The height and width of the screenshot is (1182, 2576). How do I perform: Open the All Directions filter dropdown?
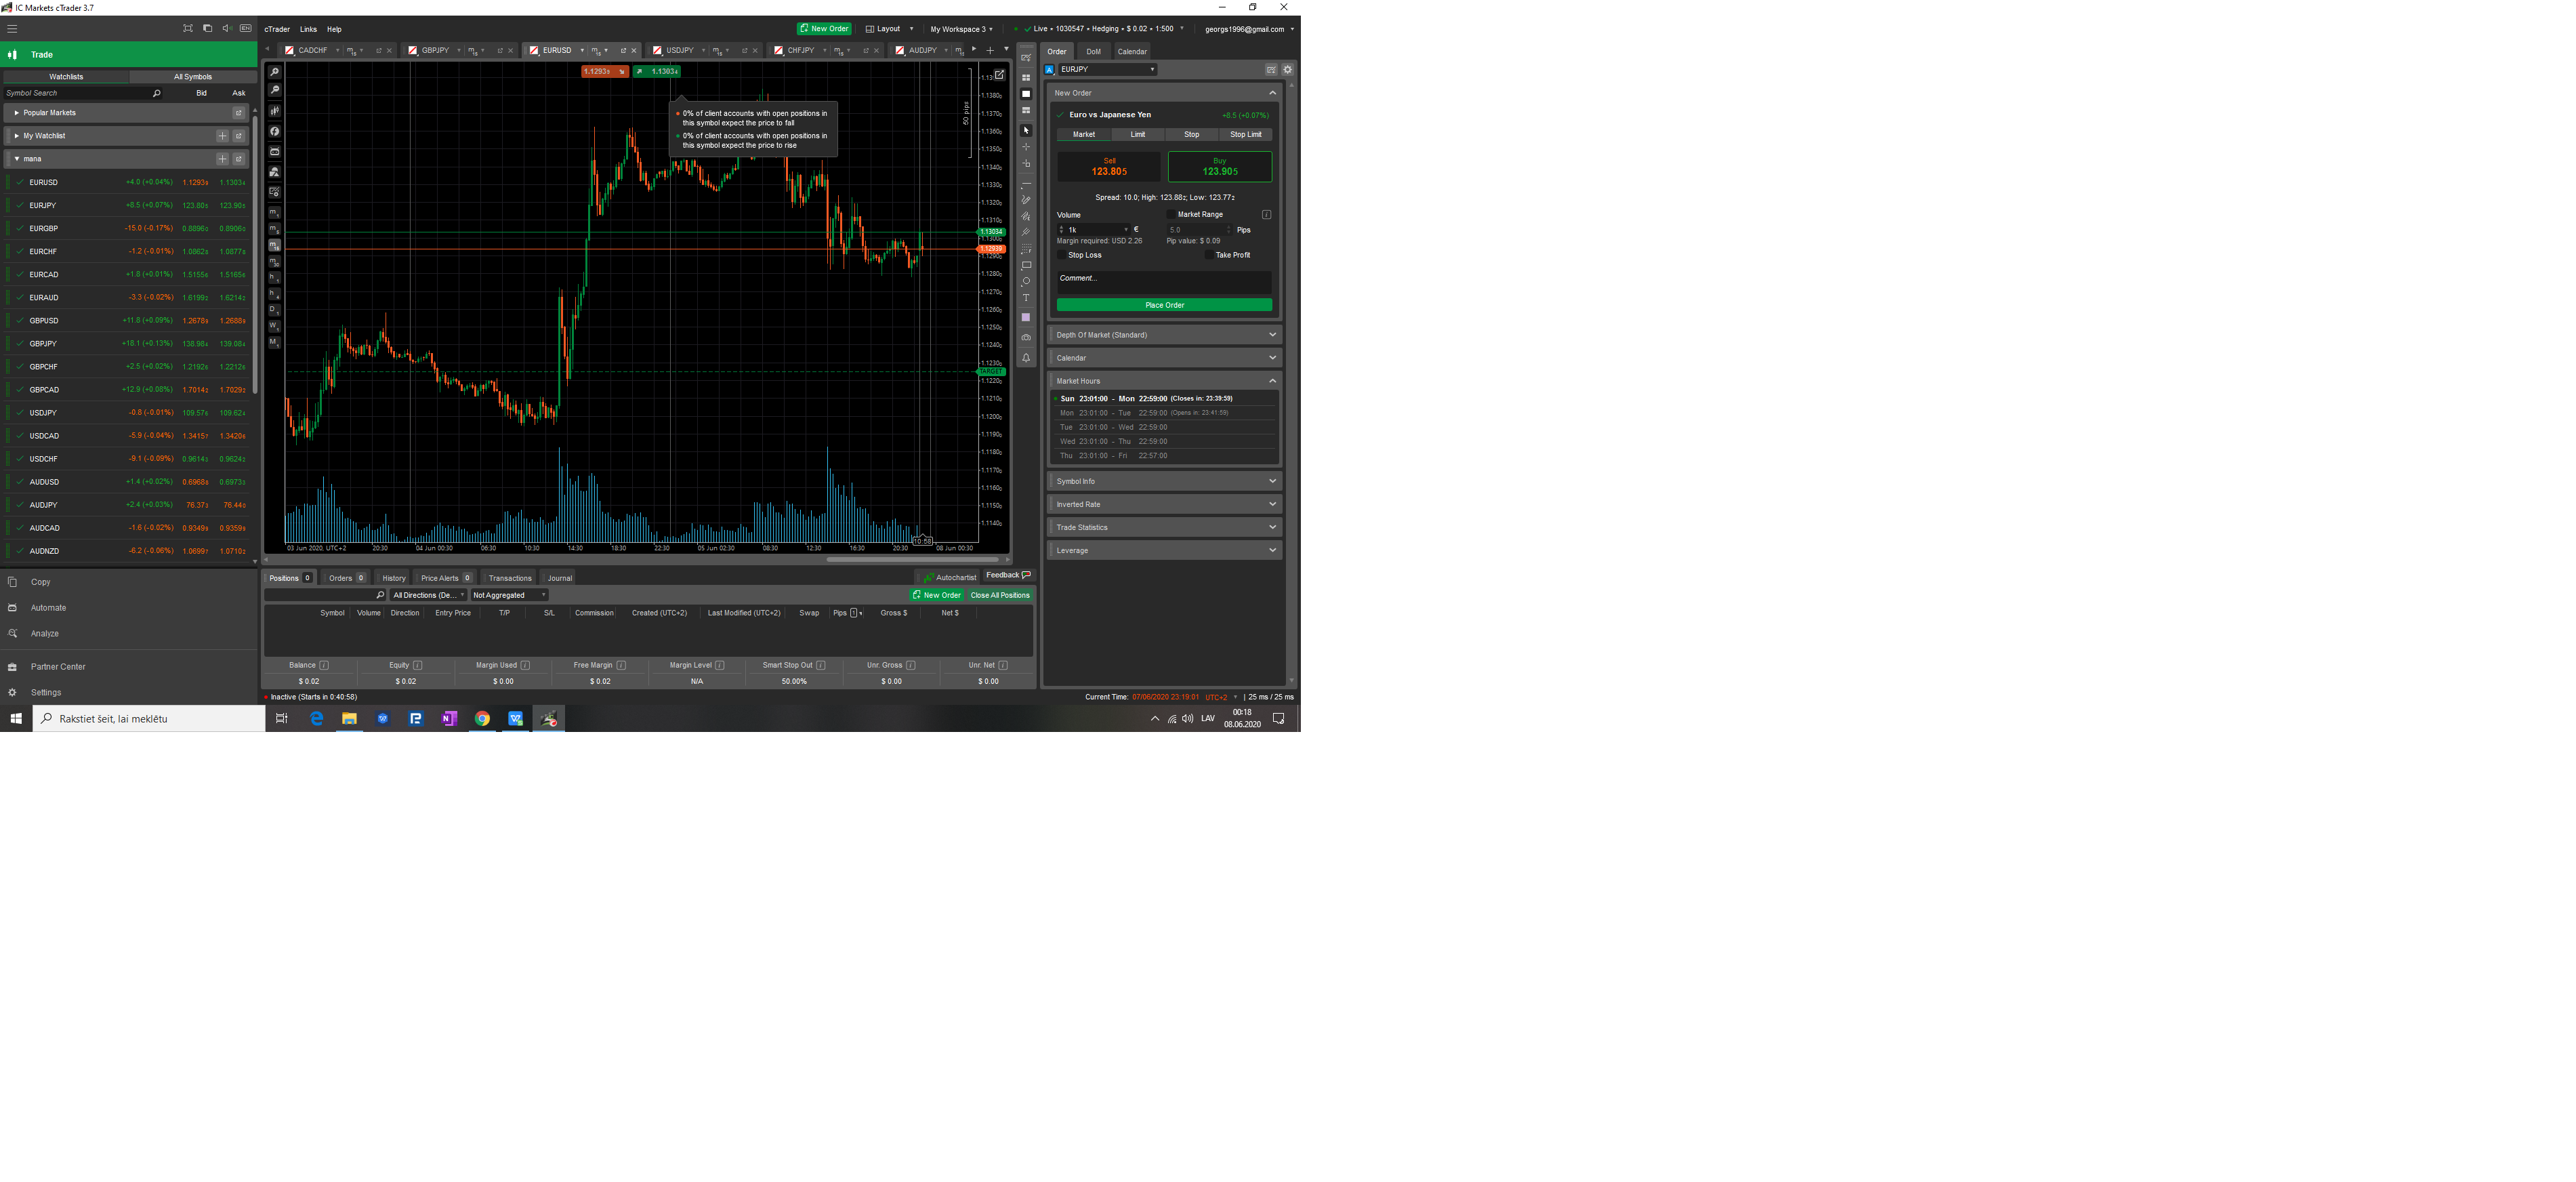click(x=428, y=595)
